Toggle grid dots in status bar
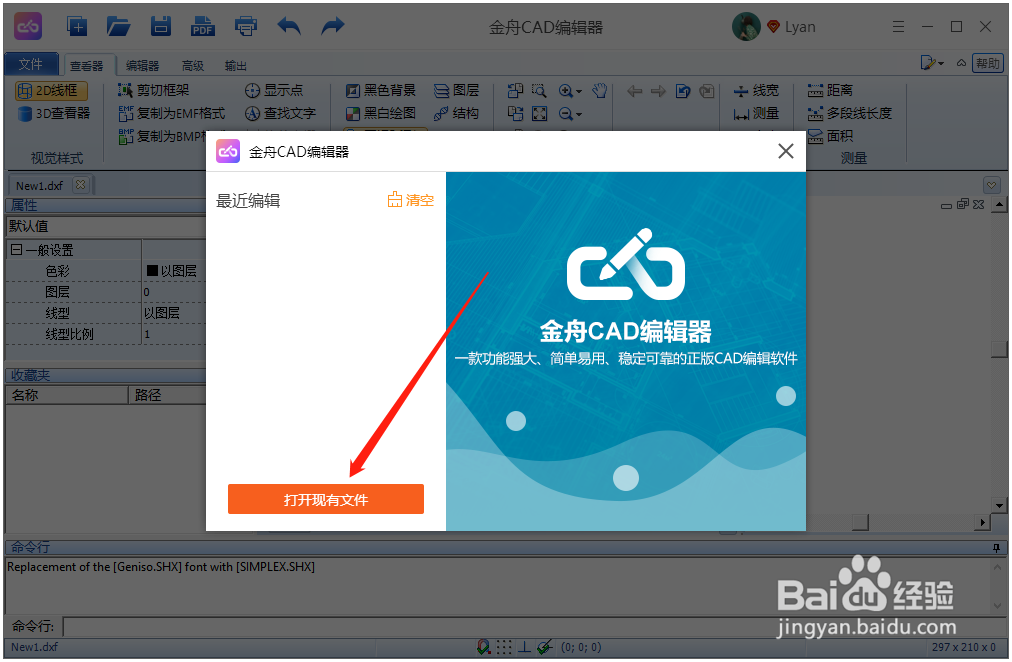 (505, 647)
